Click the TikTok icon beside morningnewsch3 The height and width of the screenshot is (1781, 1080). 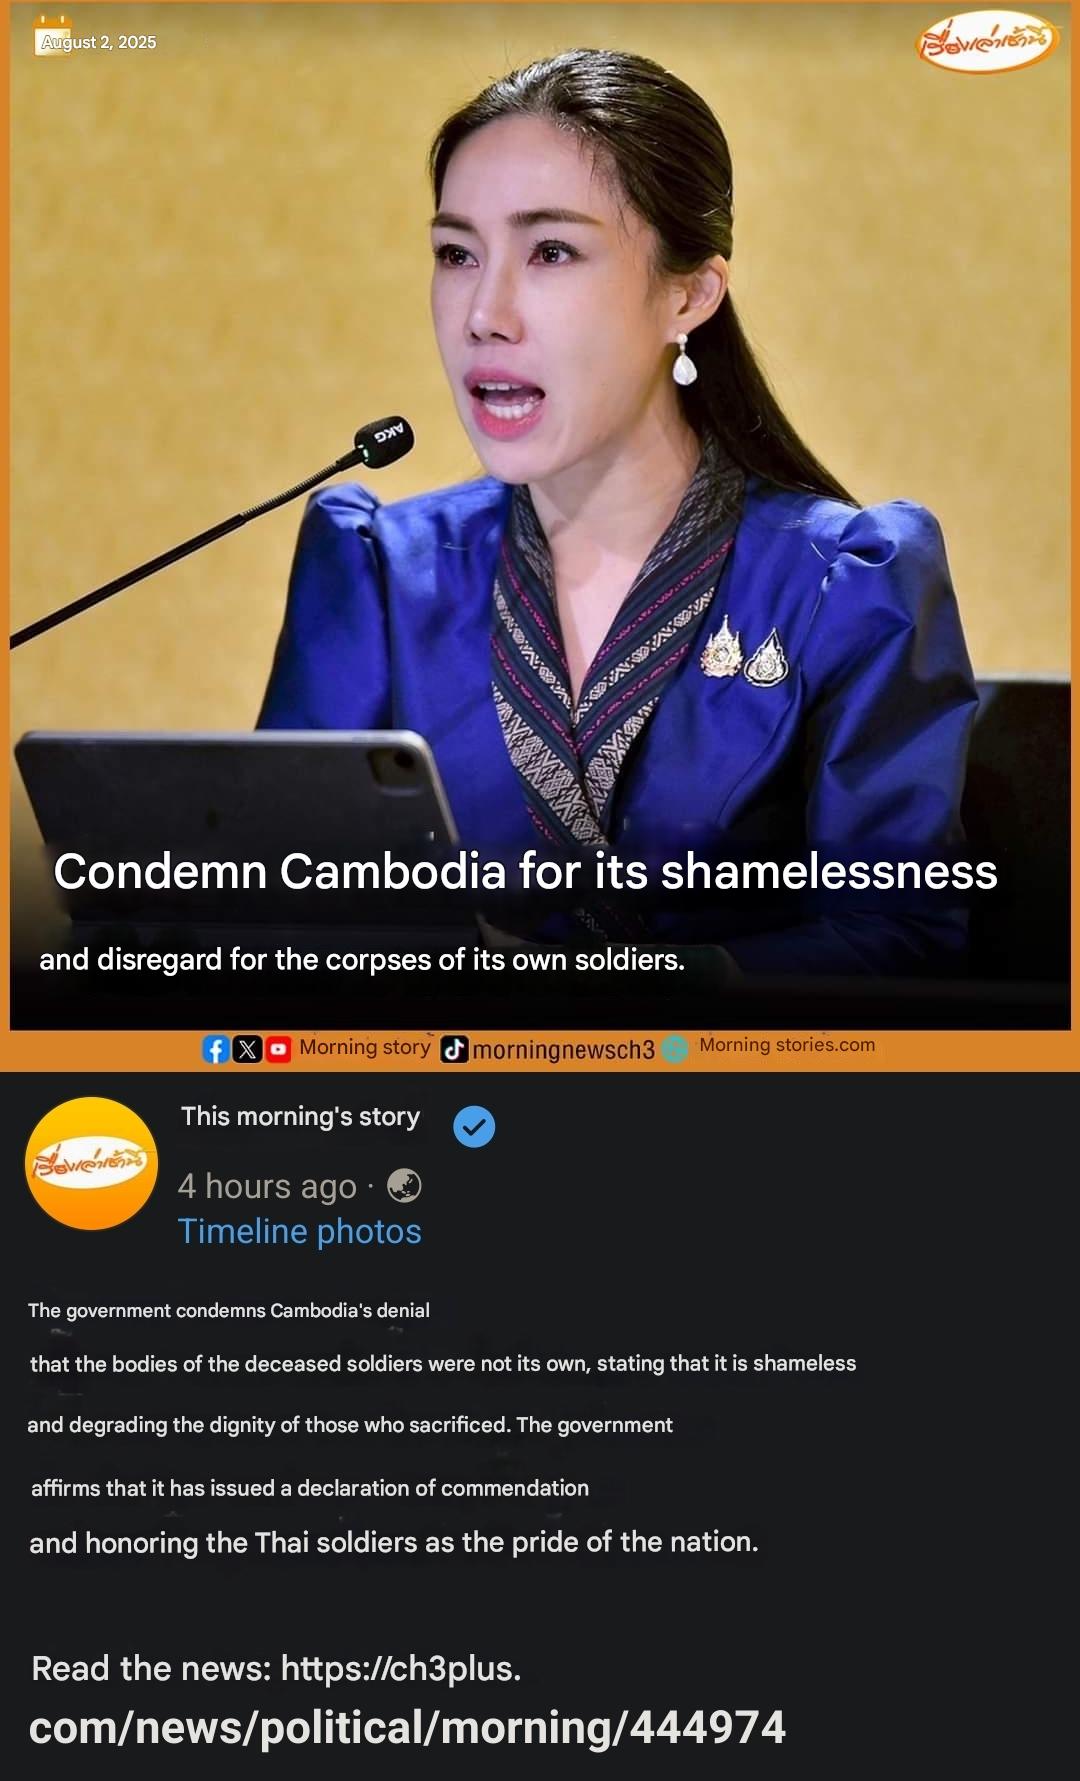[x=455, y=1049]
